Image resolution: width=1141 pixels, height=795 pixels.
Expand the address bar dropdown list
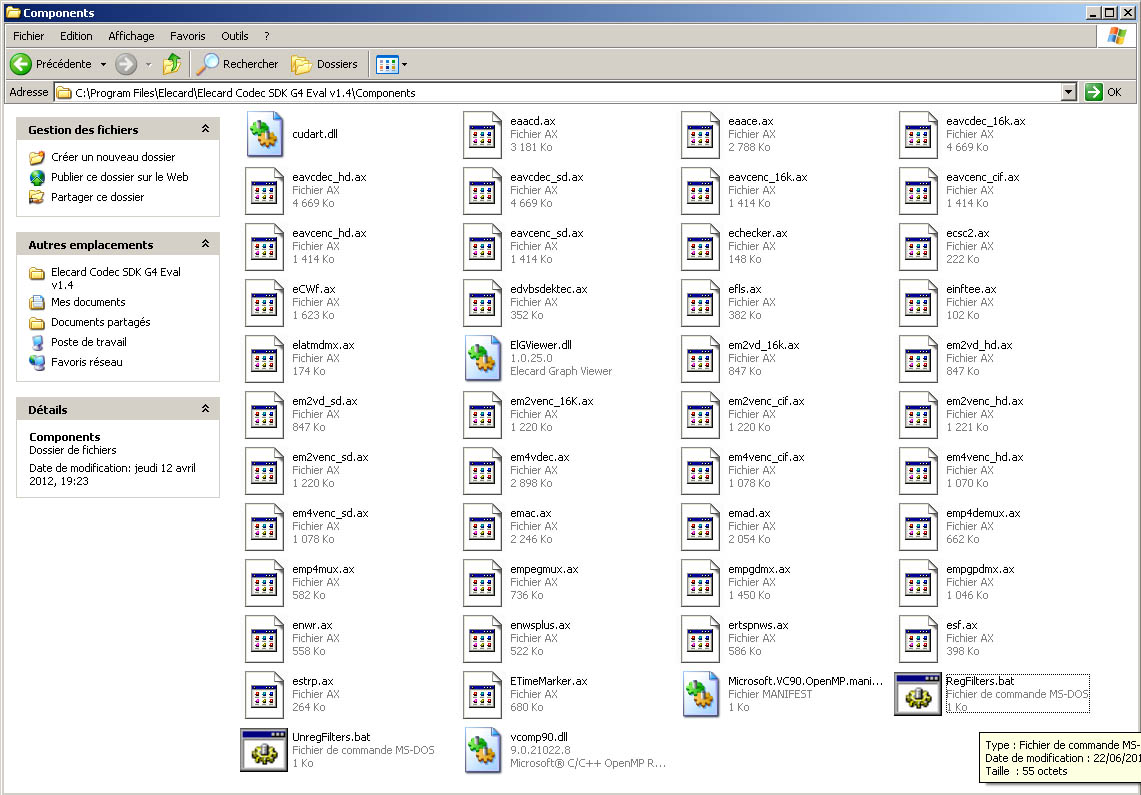coord(1068,92)
